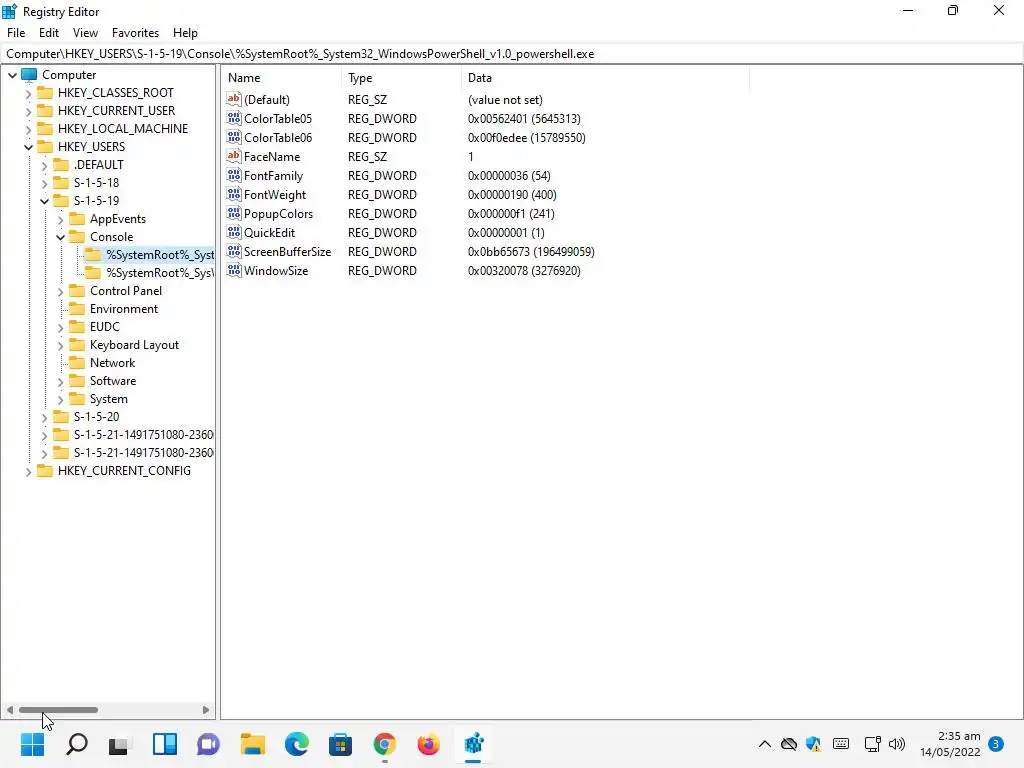
Task: Expand HKEY_LOCAL_MACHINE key
Action: click(x=28, y=129)
